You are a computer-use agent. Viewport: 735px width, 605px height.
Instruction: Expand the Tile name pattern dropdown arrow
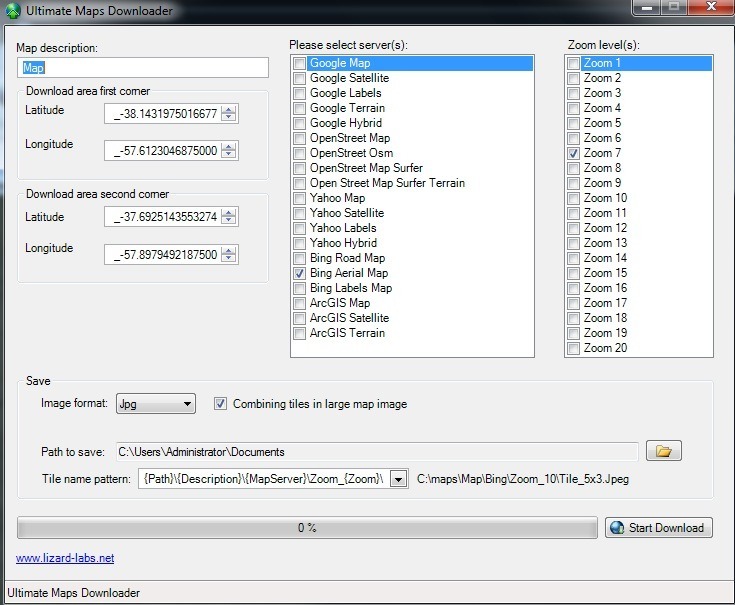(x=398, y=479)
